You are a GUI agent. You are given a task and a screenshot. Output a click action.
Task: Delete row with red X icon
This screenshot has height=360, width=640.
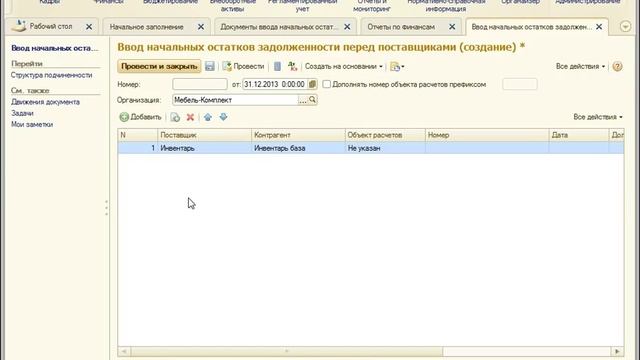coord(190,118)
